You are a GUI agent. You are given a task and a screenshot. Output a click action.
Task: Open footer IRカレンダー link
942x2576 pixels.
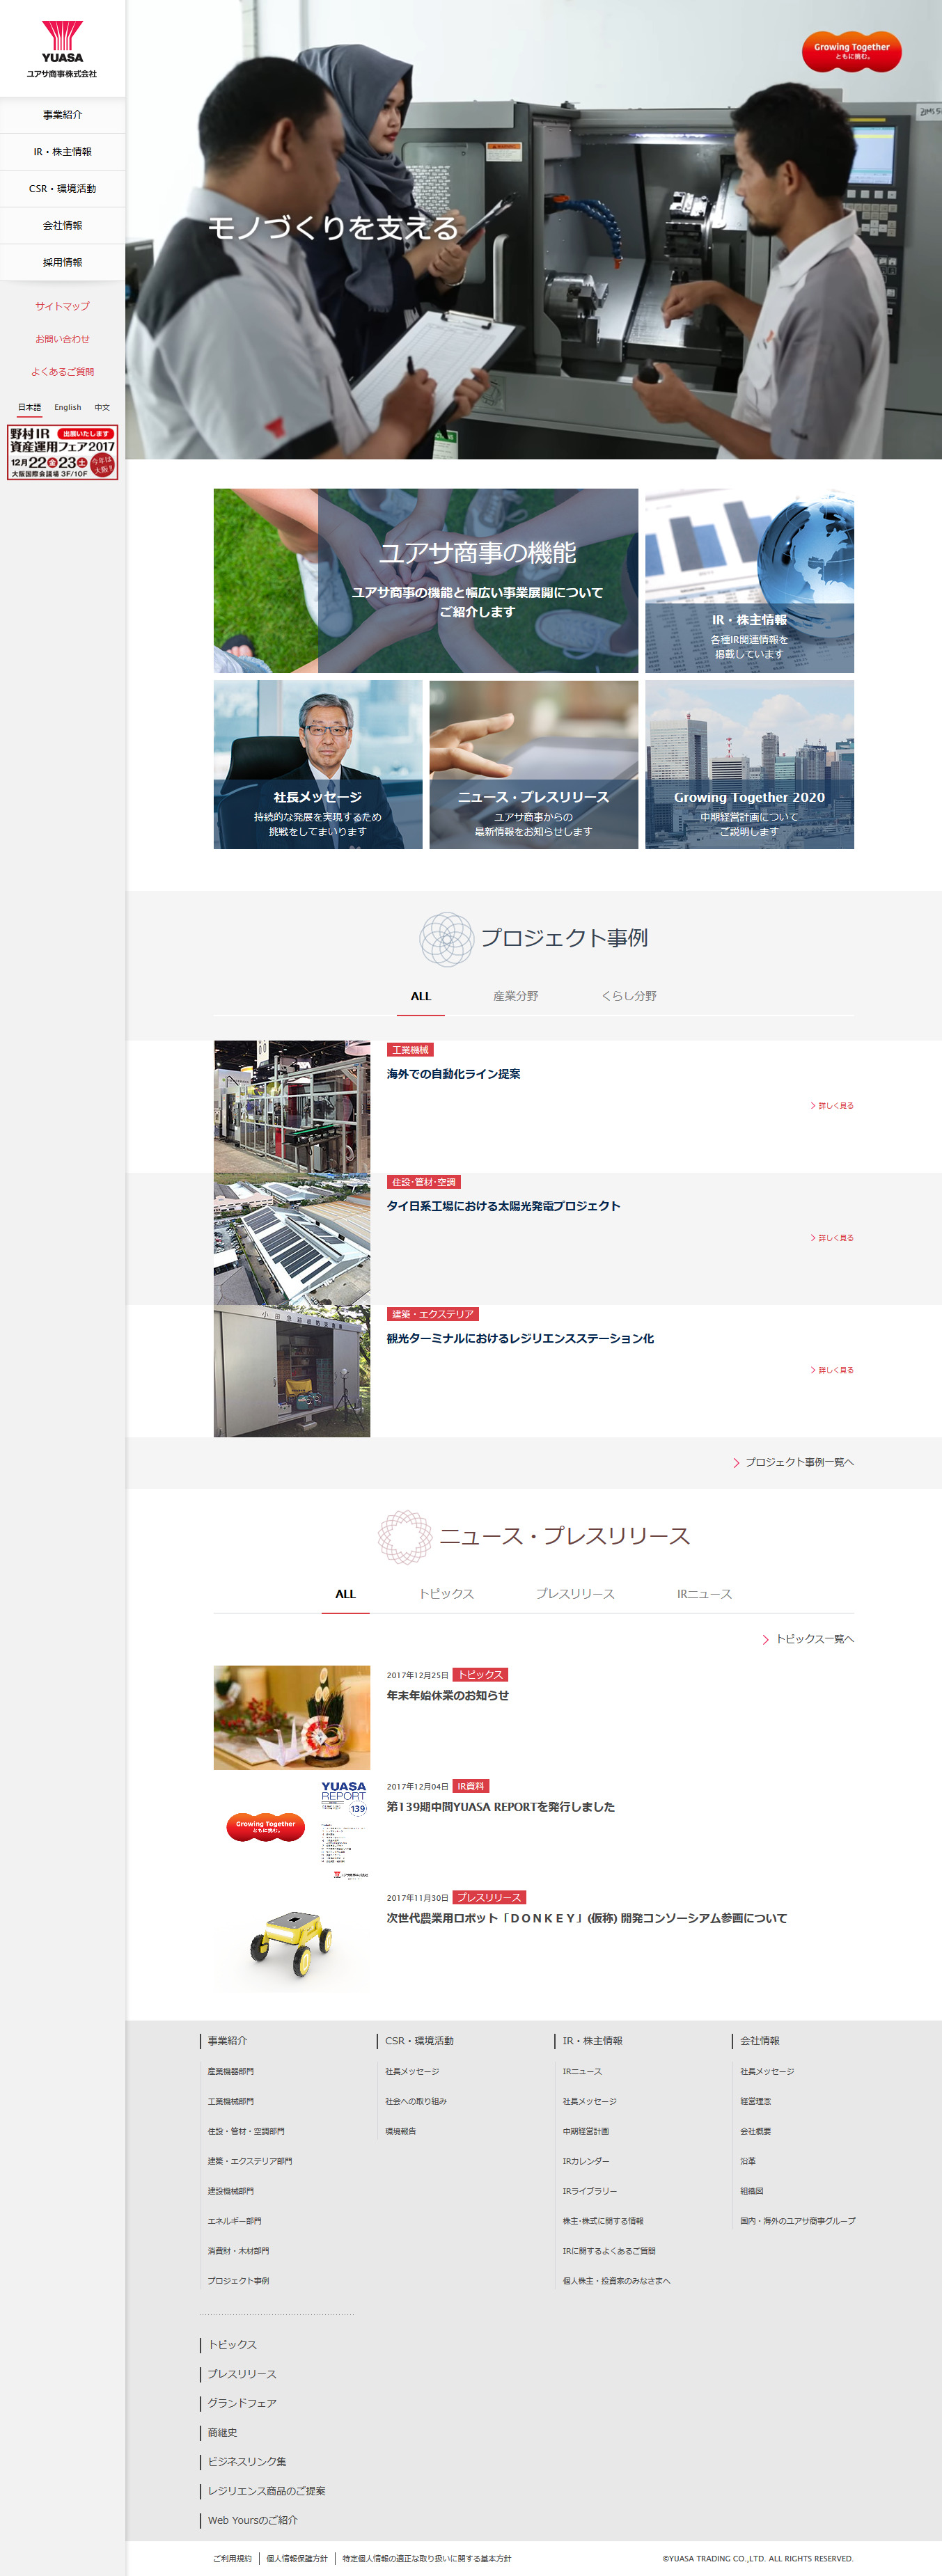pos(586,2161)
